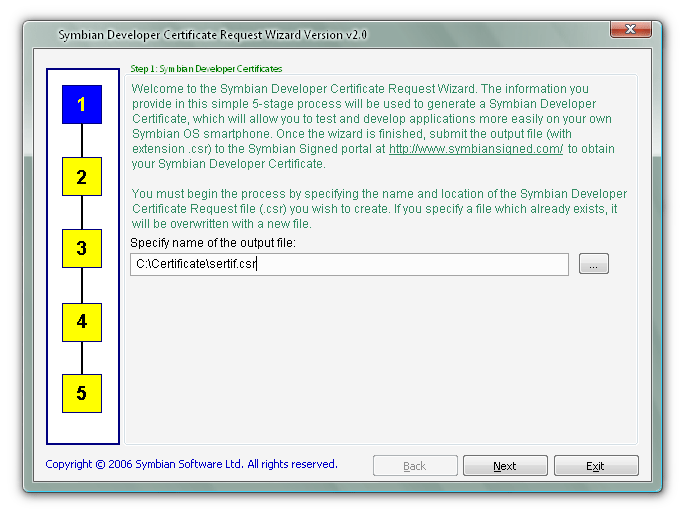Select step 5 box in wizard sidebar
Image resolution: width=682 pixels, height=510 pixels.
[x=82, y=393]
